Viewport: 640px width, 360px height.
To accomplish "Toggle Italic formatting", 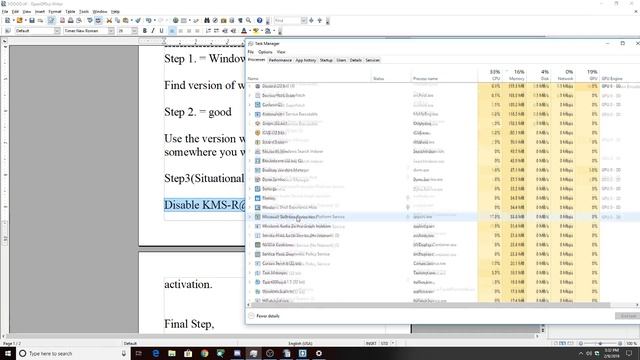I will point(153,31).
